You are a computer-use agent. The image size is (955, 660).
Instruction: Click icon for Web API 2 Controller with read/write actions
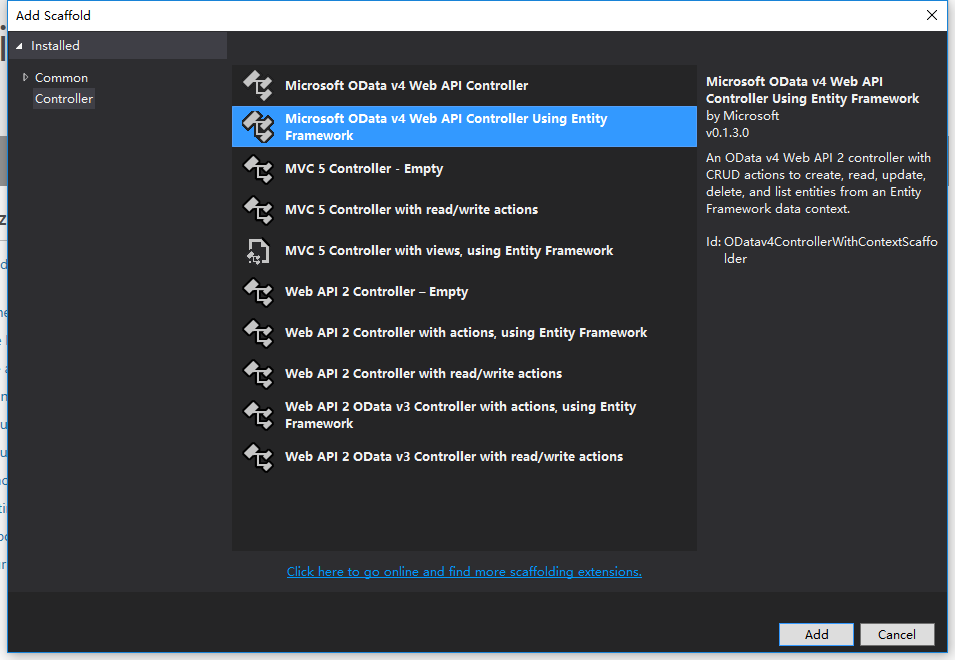point(258,373)
